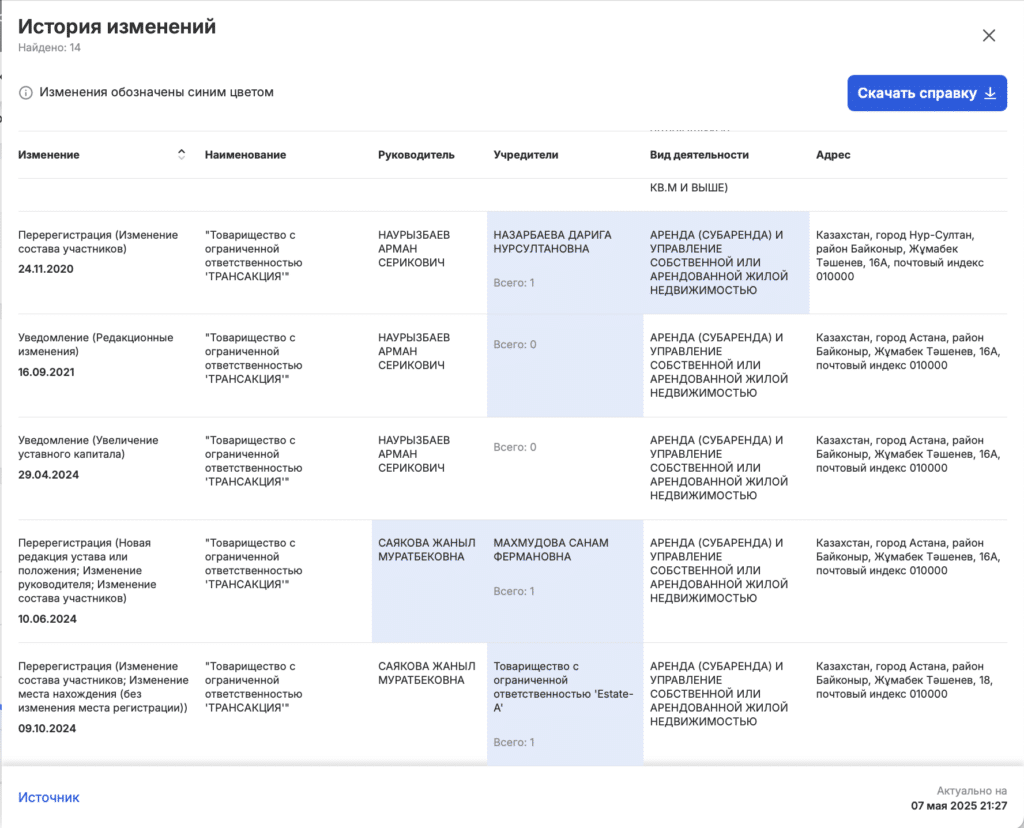Select the date 29.04.2024

(x=48, y=475)
